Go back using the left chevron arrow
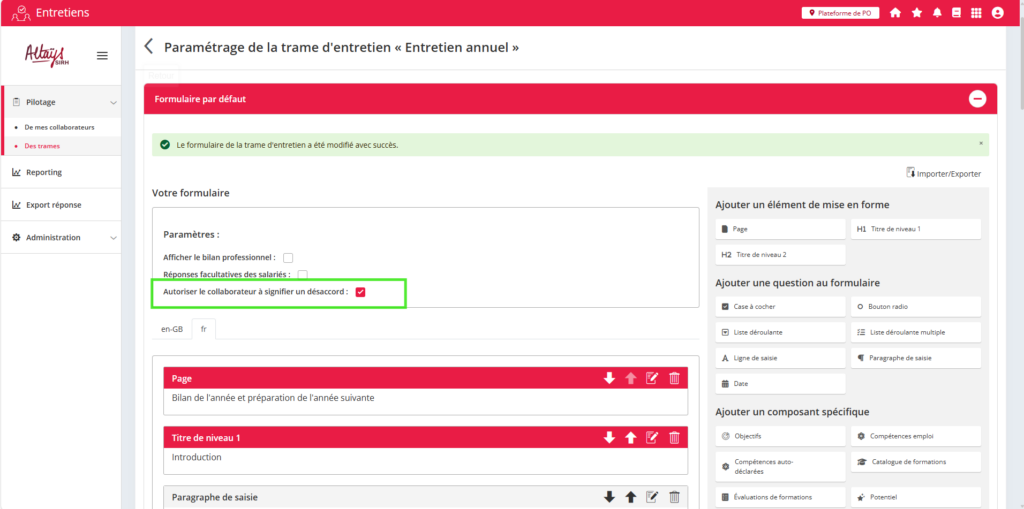 149,47
